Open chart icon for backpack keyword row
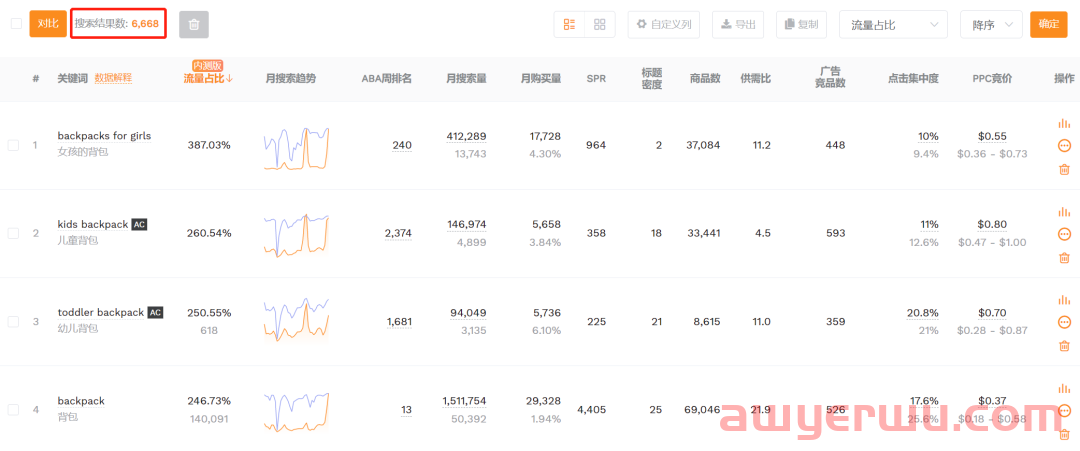This screenshot has height=451, width=1080. (x=1063, y=388)
